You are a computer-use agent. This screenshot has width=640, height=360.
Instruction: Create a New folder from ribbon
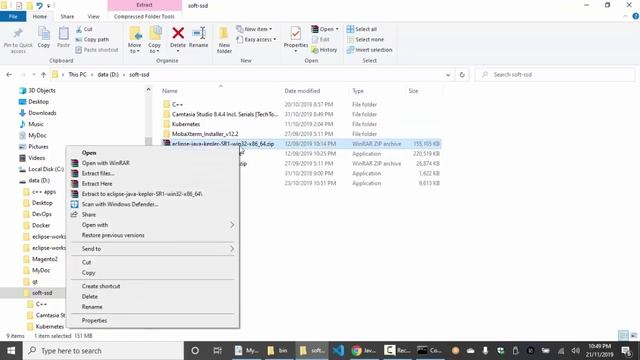coord(224,40)
